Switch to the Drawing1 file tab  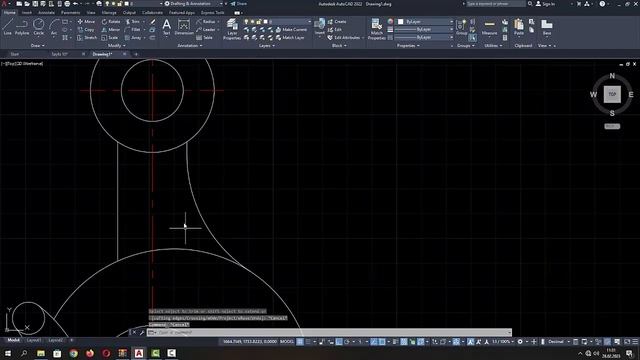(102, 54)
